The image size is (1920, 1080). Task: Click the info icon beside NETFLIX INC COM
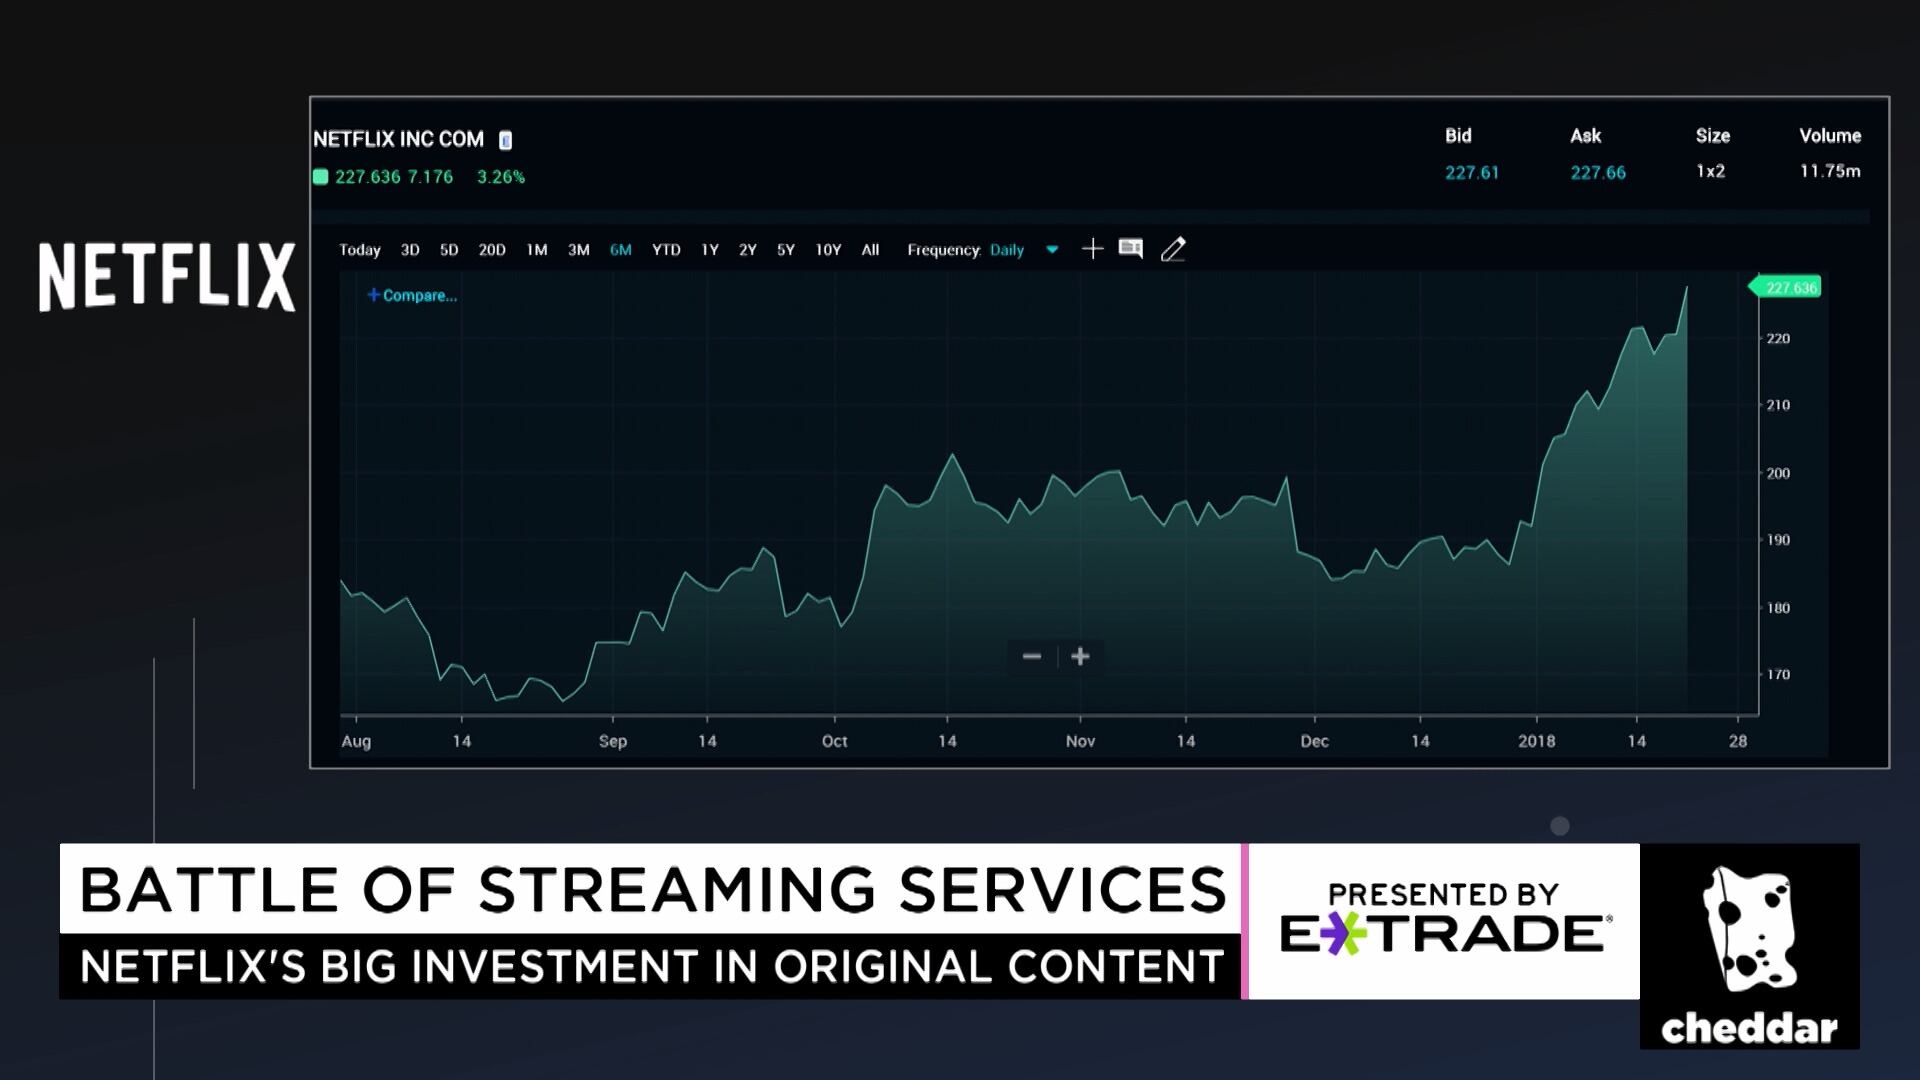click(505, 140)
